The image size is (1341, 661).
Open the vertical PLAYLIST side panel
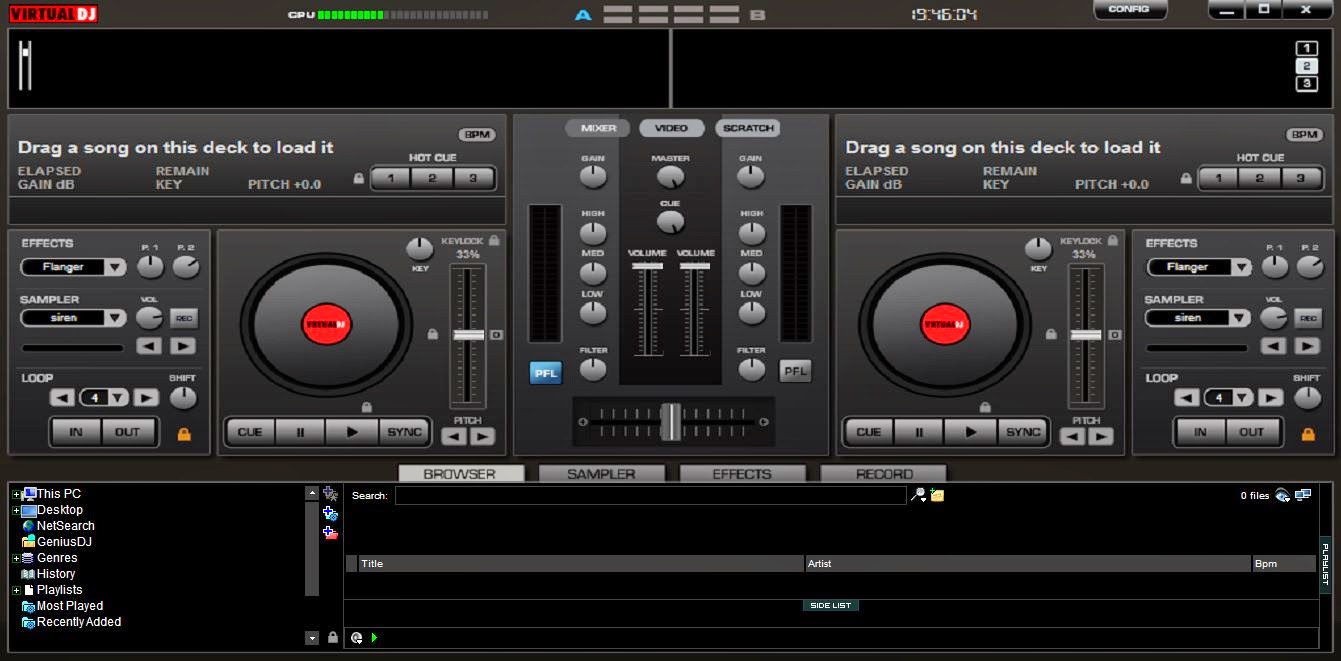point(1326,564)
